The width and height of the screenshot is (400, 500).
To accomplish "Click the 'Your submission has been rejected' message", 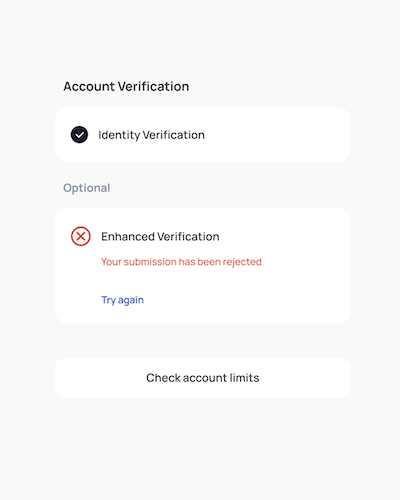I will click(x=181, y=262).
